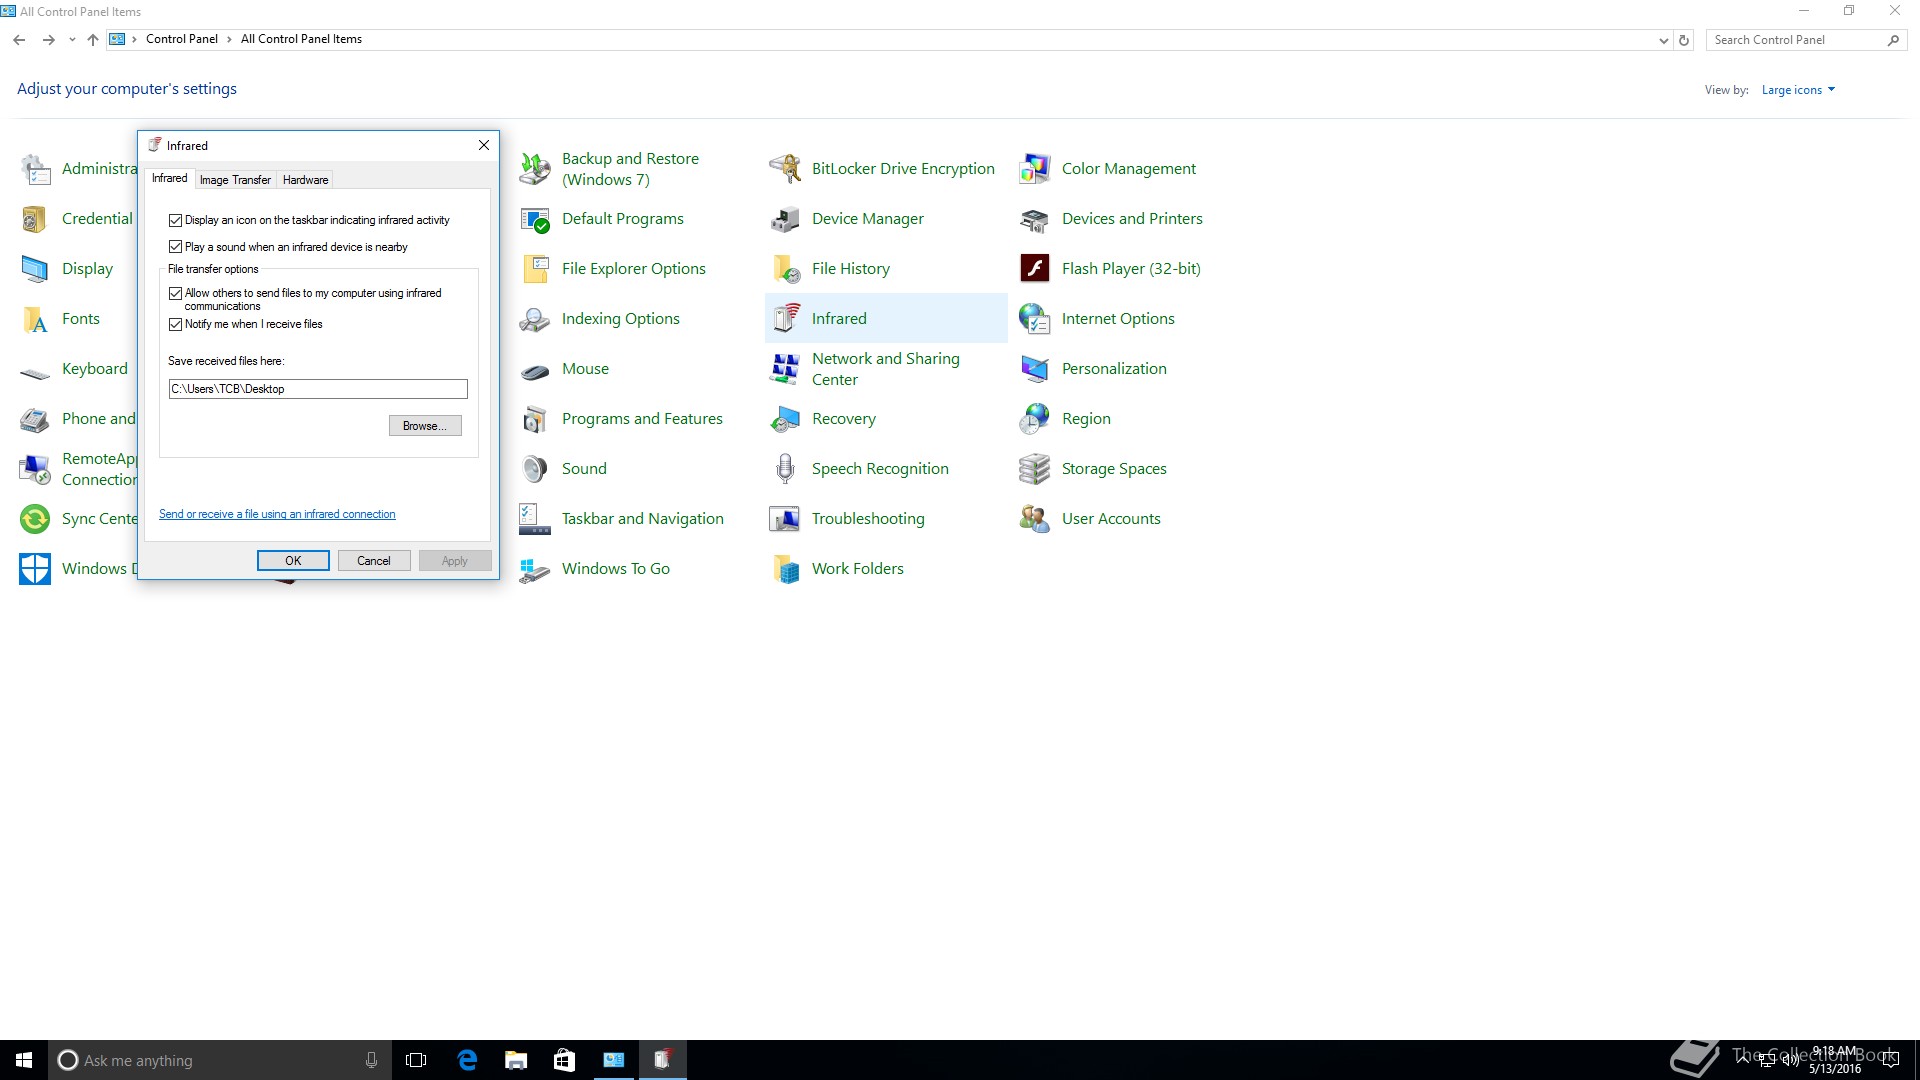Viewport: 1920px width, 1080px height.
Task: Open File Explorer from taskbar
Action: (516, 1060)
